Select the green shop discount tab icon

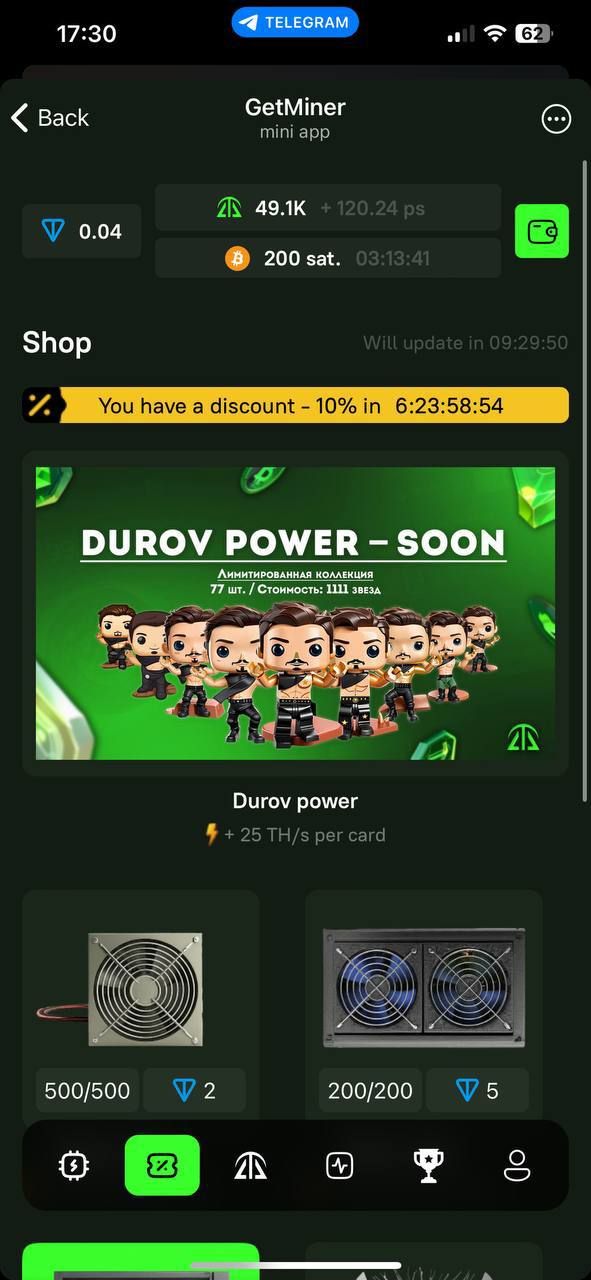click(162, 1165)
